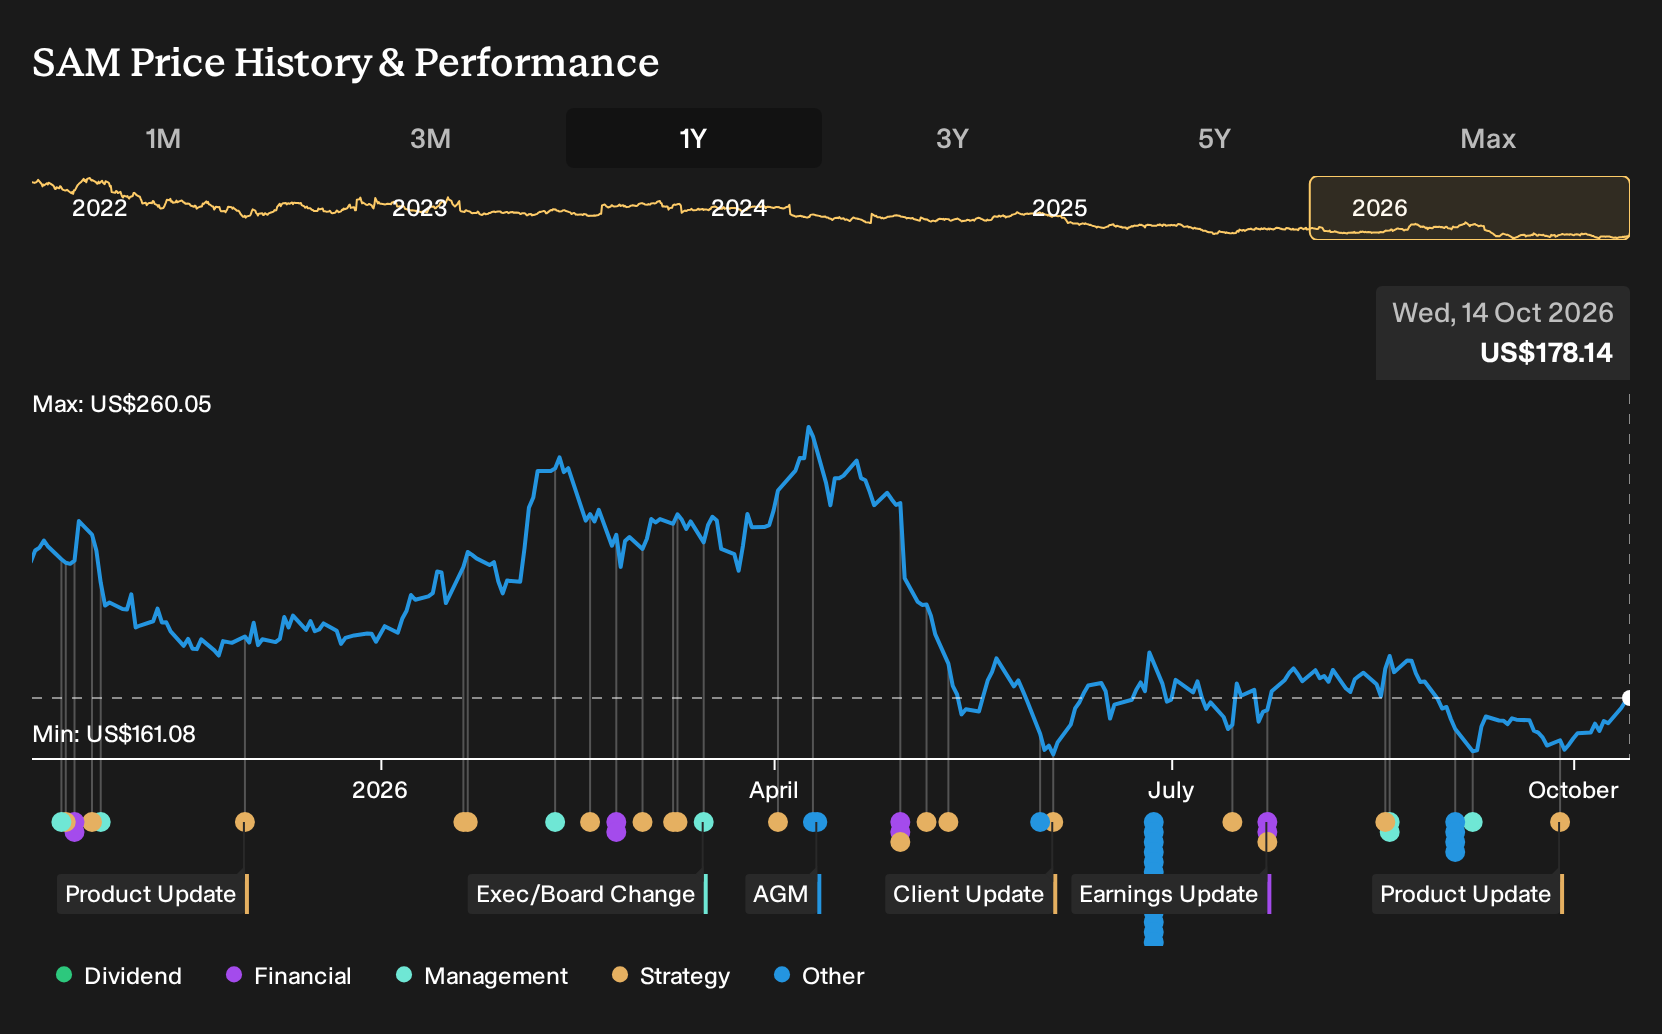Screen dimensions: 1662x1034
Task: Click the highlighted 2026 range selector in mini chart
Action: [x=1469, y=208]
